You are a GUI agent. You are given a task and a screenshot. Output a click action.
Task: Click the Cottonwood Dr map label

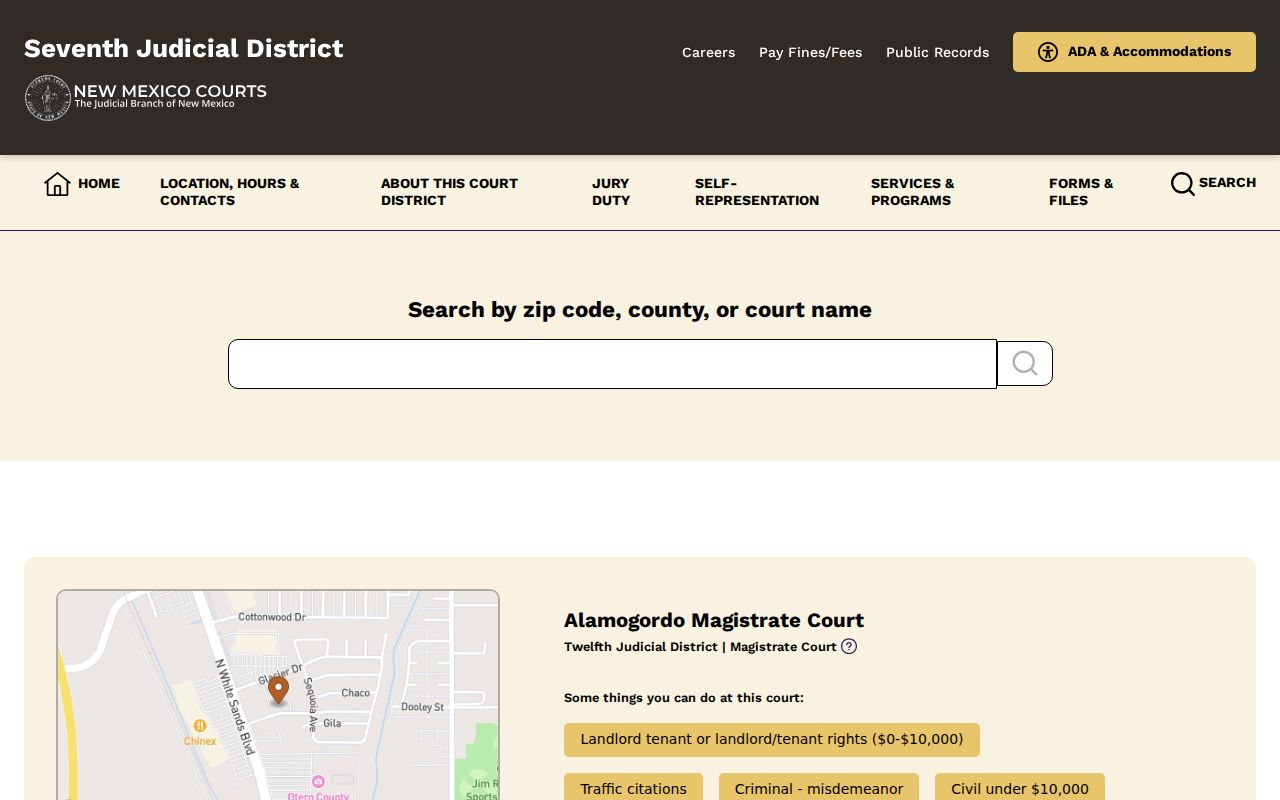(x=271, y=617)
